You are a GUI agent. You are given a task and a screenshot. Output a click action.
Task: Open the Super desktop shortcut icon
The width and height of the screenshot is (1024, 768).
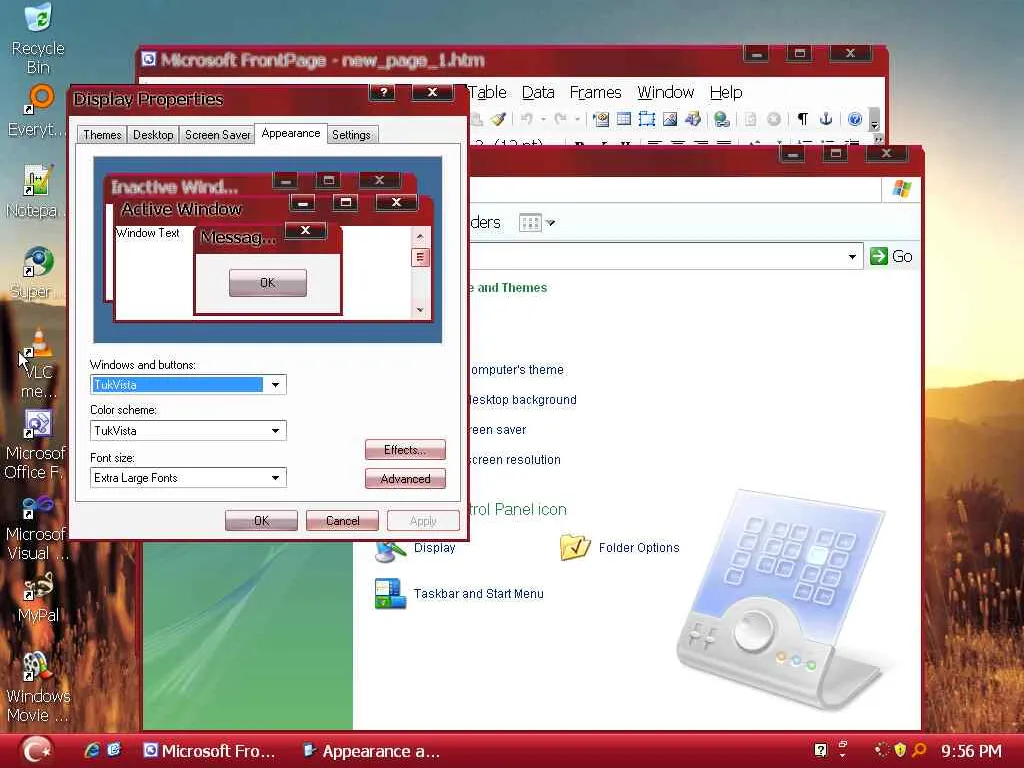coord(37,272)
